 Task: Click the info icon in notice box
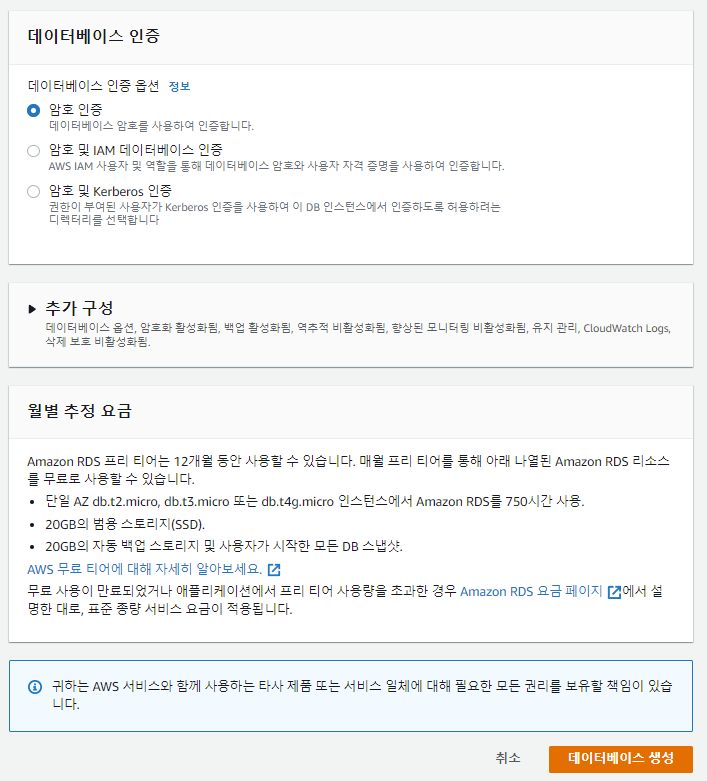[x=35, y=687]
